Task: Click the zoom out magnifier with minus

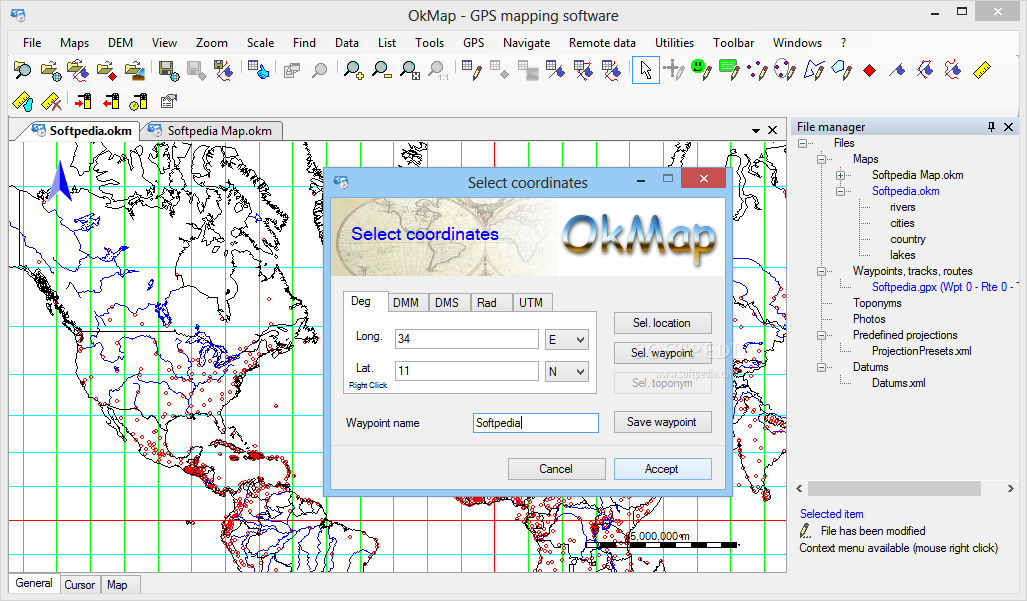Action: (382, 69)
